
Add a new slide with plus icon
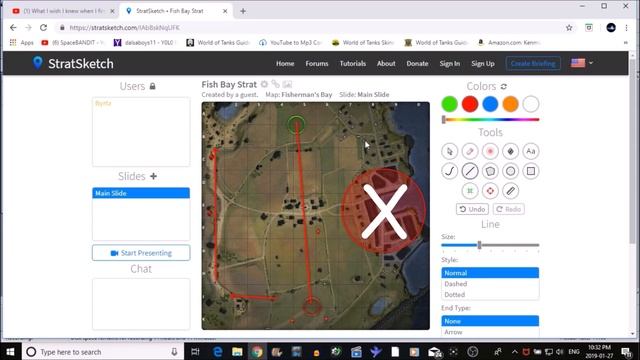(153, 176)
